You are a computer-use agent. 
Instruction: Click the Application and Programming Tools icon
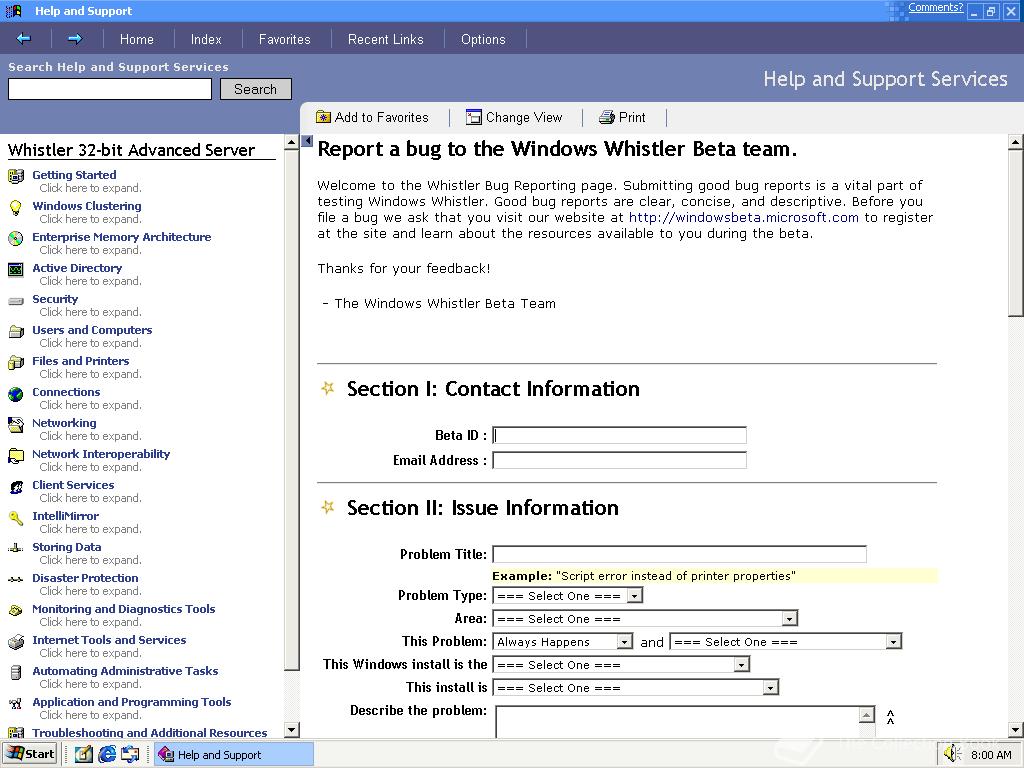(x=16, y=703)
